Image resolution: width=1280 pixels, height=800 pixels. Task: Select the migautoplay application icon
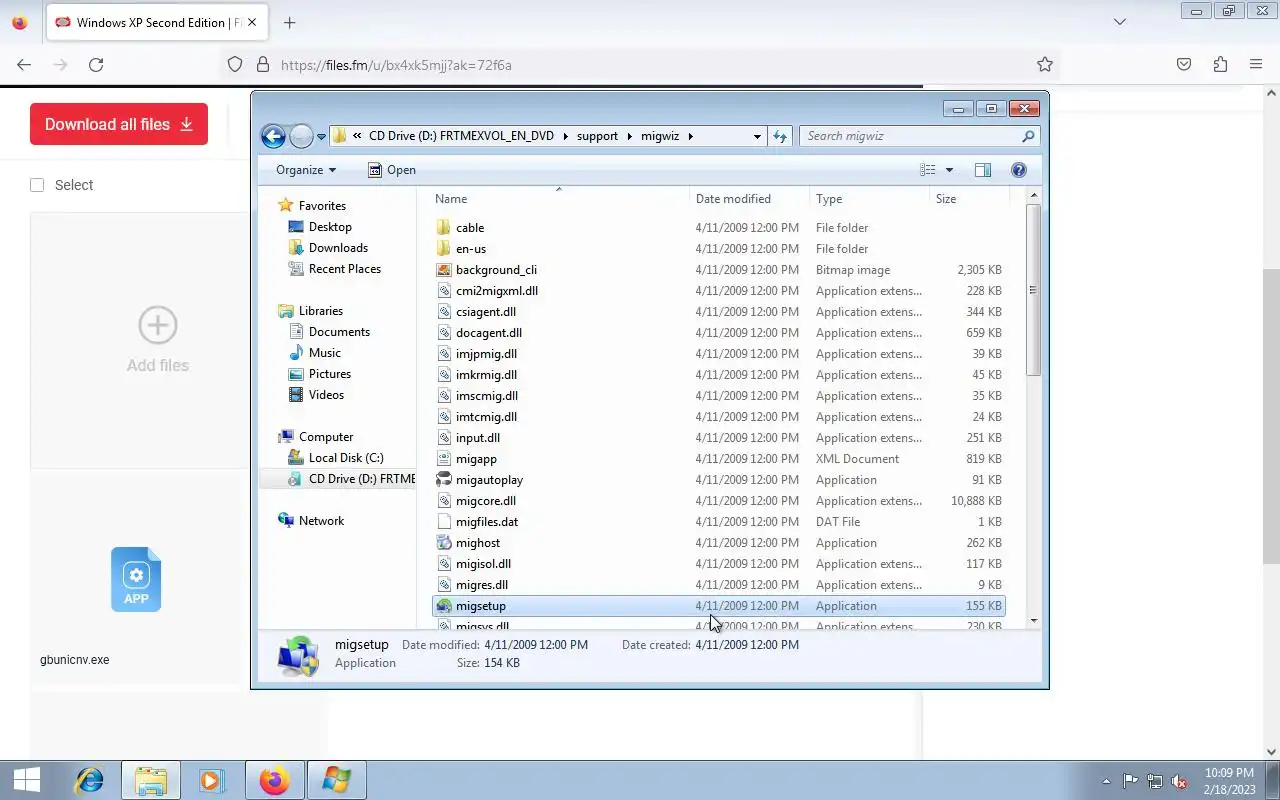[445, 480]
